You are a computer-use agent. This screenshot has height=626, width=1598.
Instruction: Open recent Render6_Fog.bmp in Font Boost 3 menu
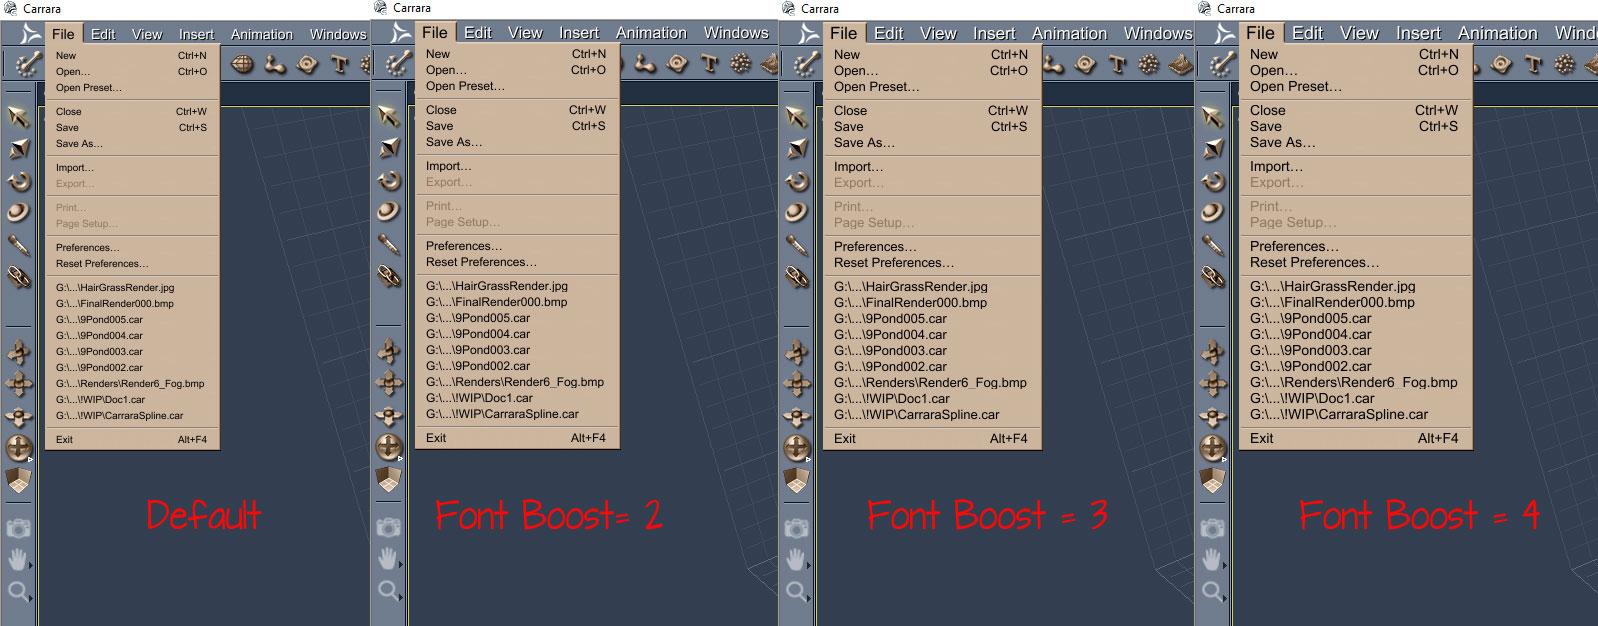[x=932, y=383]
